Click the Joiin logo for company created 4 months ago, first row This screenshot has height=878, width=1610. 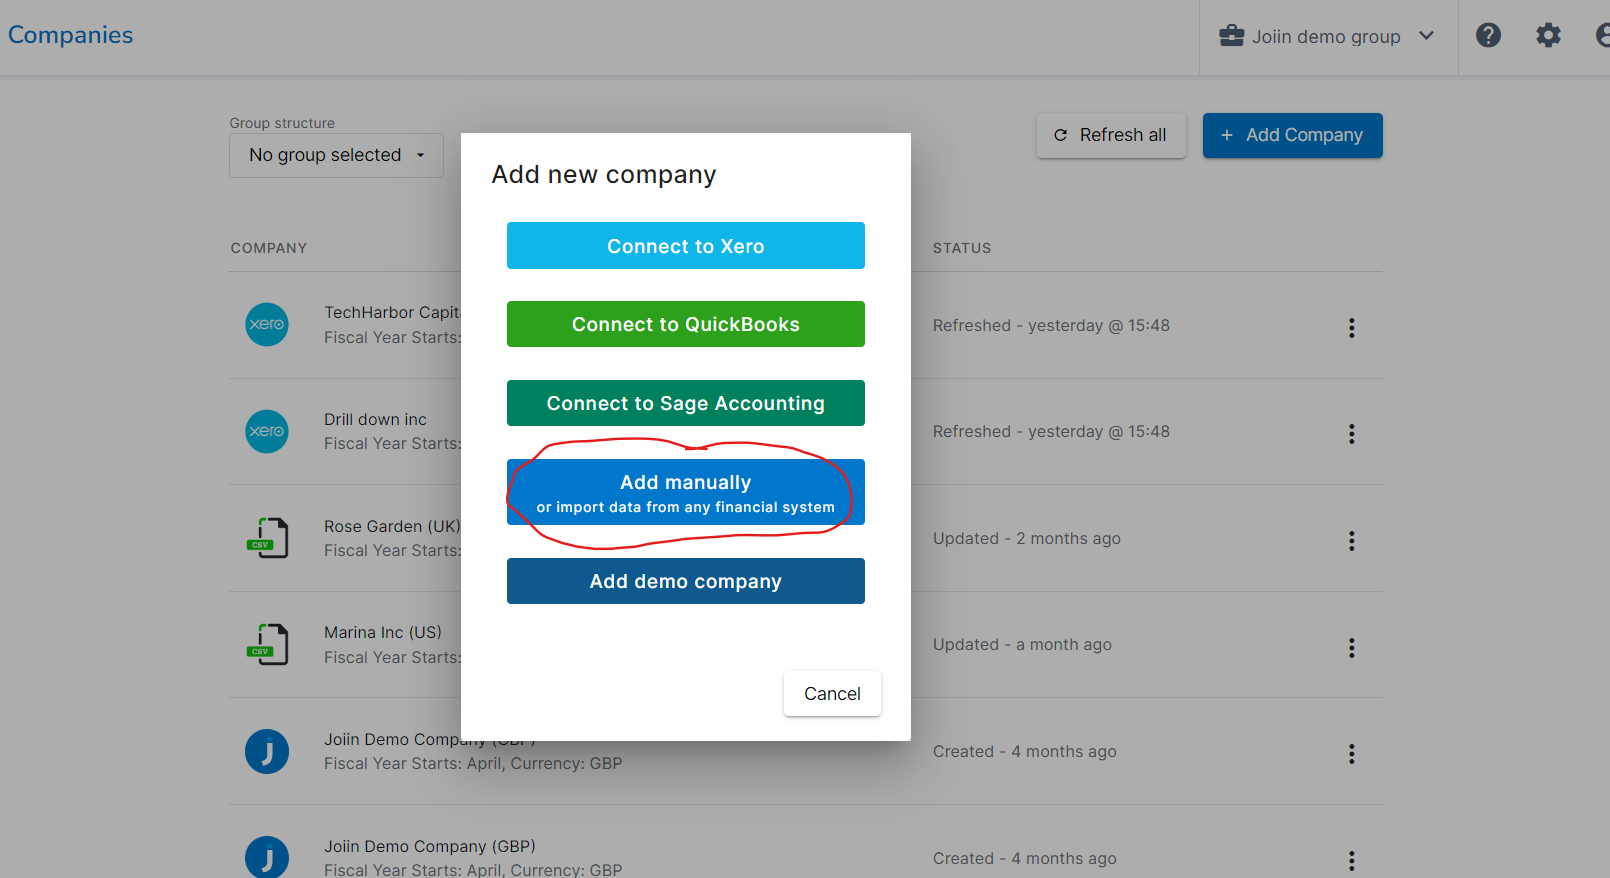click(x=267, y=752)
